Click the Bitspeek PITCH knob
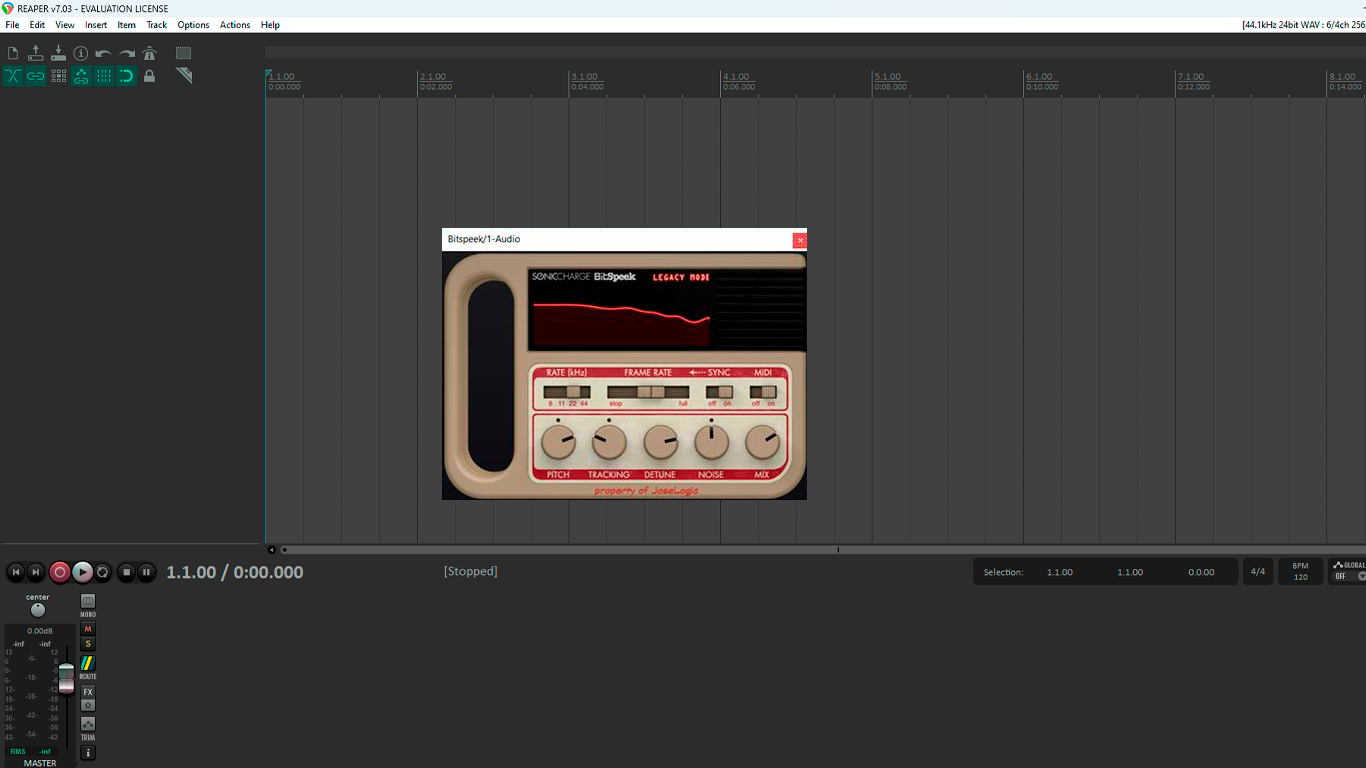This screenshot has width=1366, height=768. coord(557,442)
